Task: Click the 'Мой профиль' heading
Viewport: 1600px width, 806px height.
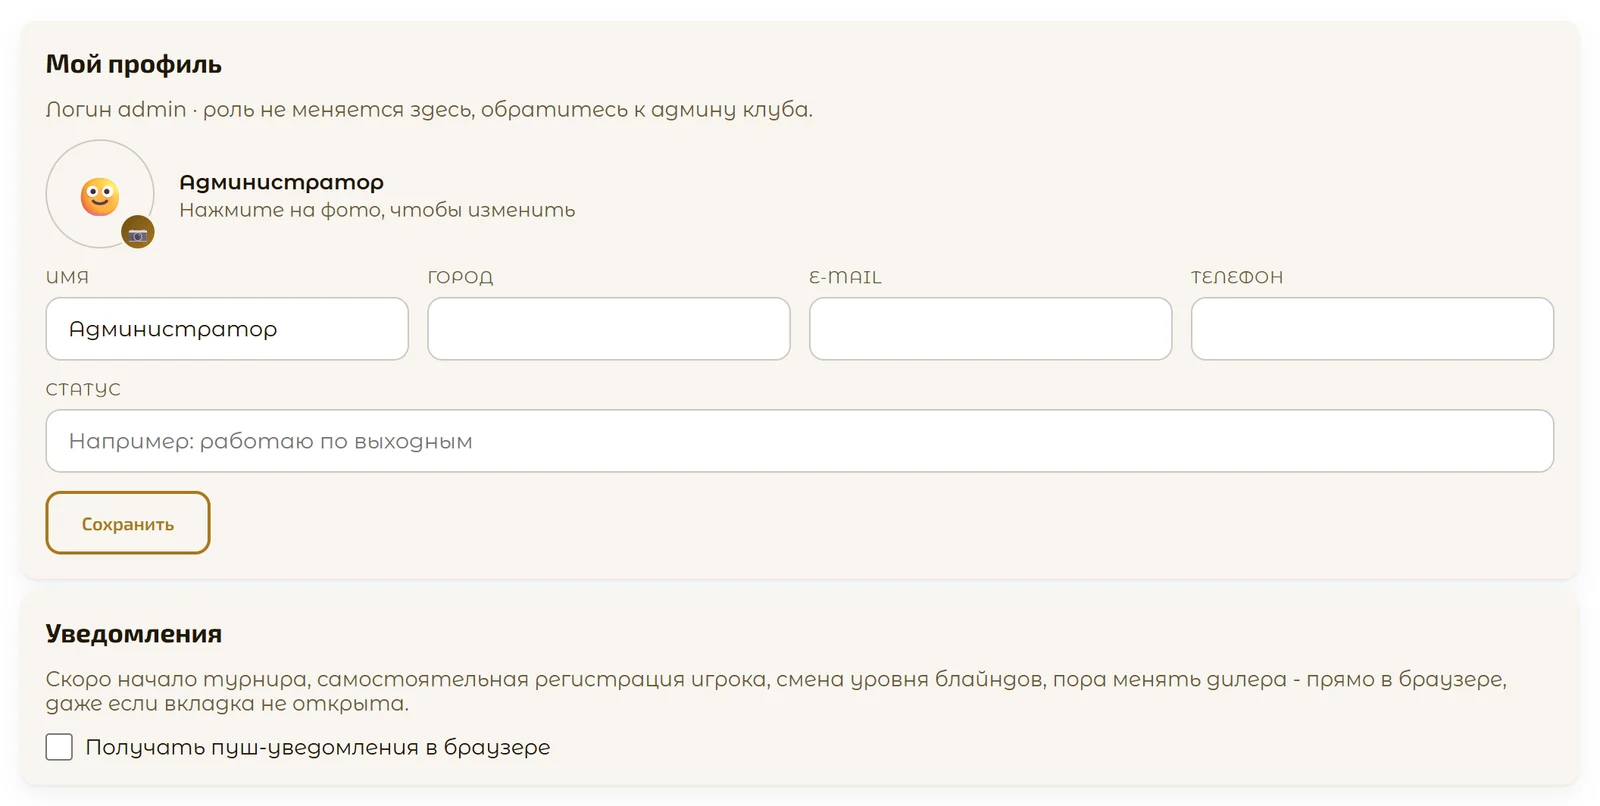Action: tap(134, 64)
